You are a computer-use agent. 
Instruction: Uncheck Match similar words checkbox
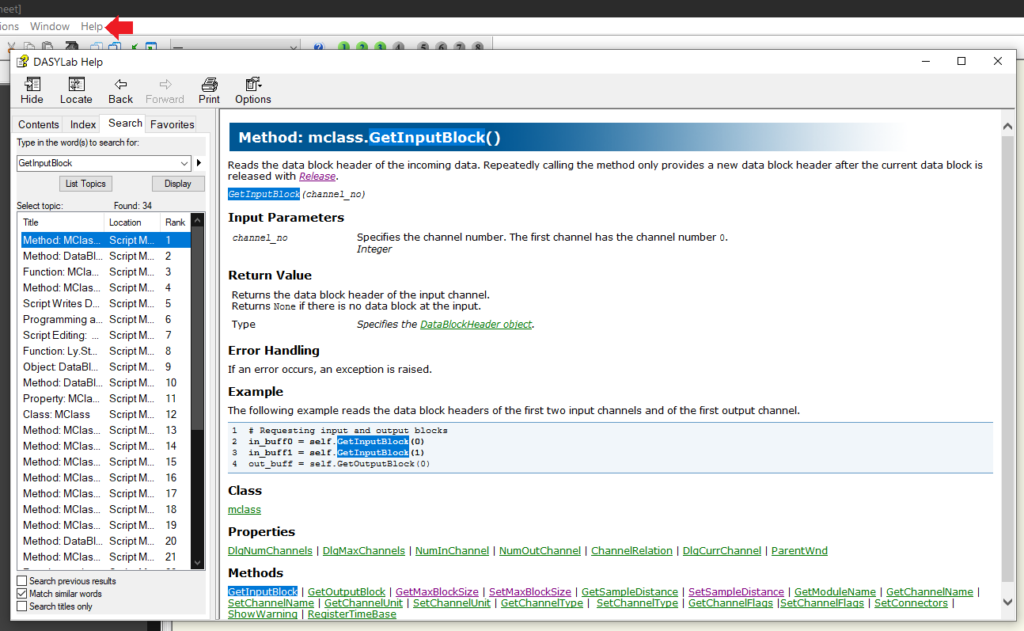22,594
